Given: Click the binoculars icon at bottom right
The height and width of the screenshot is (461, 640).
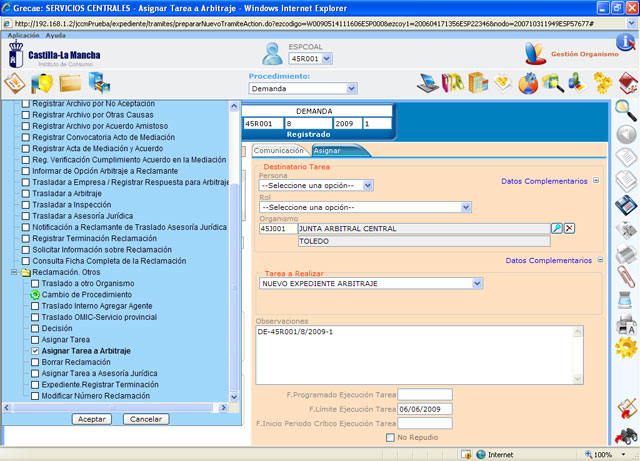Looking at the screenshot, I should 626,435.
